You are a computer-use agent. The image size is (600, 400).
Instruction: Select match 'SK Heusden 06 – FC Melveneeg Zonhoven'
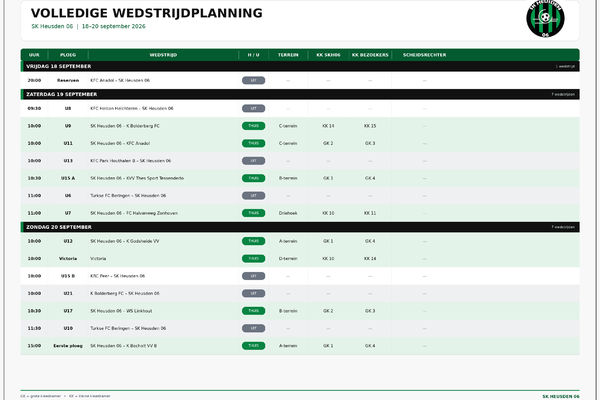tap(134, 213)
